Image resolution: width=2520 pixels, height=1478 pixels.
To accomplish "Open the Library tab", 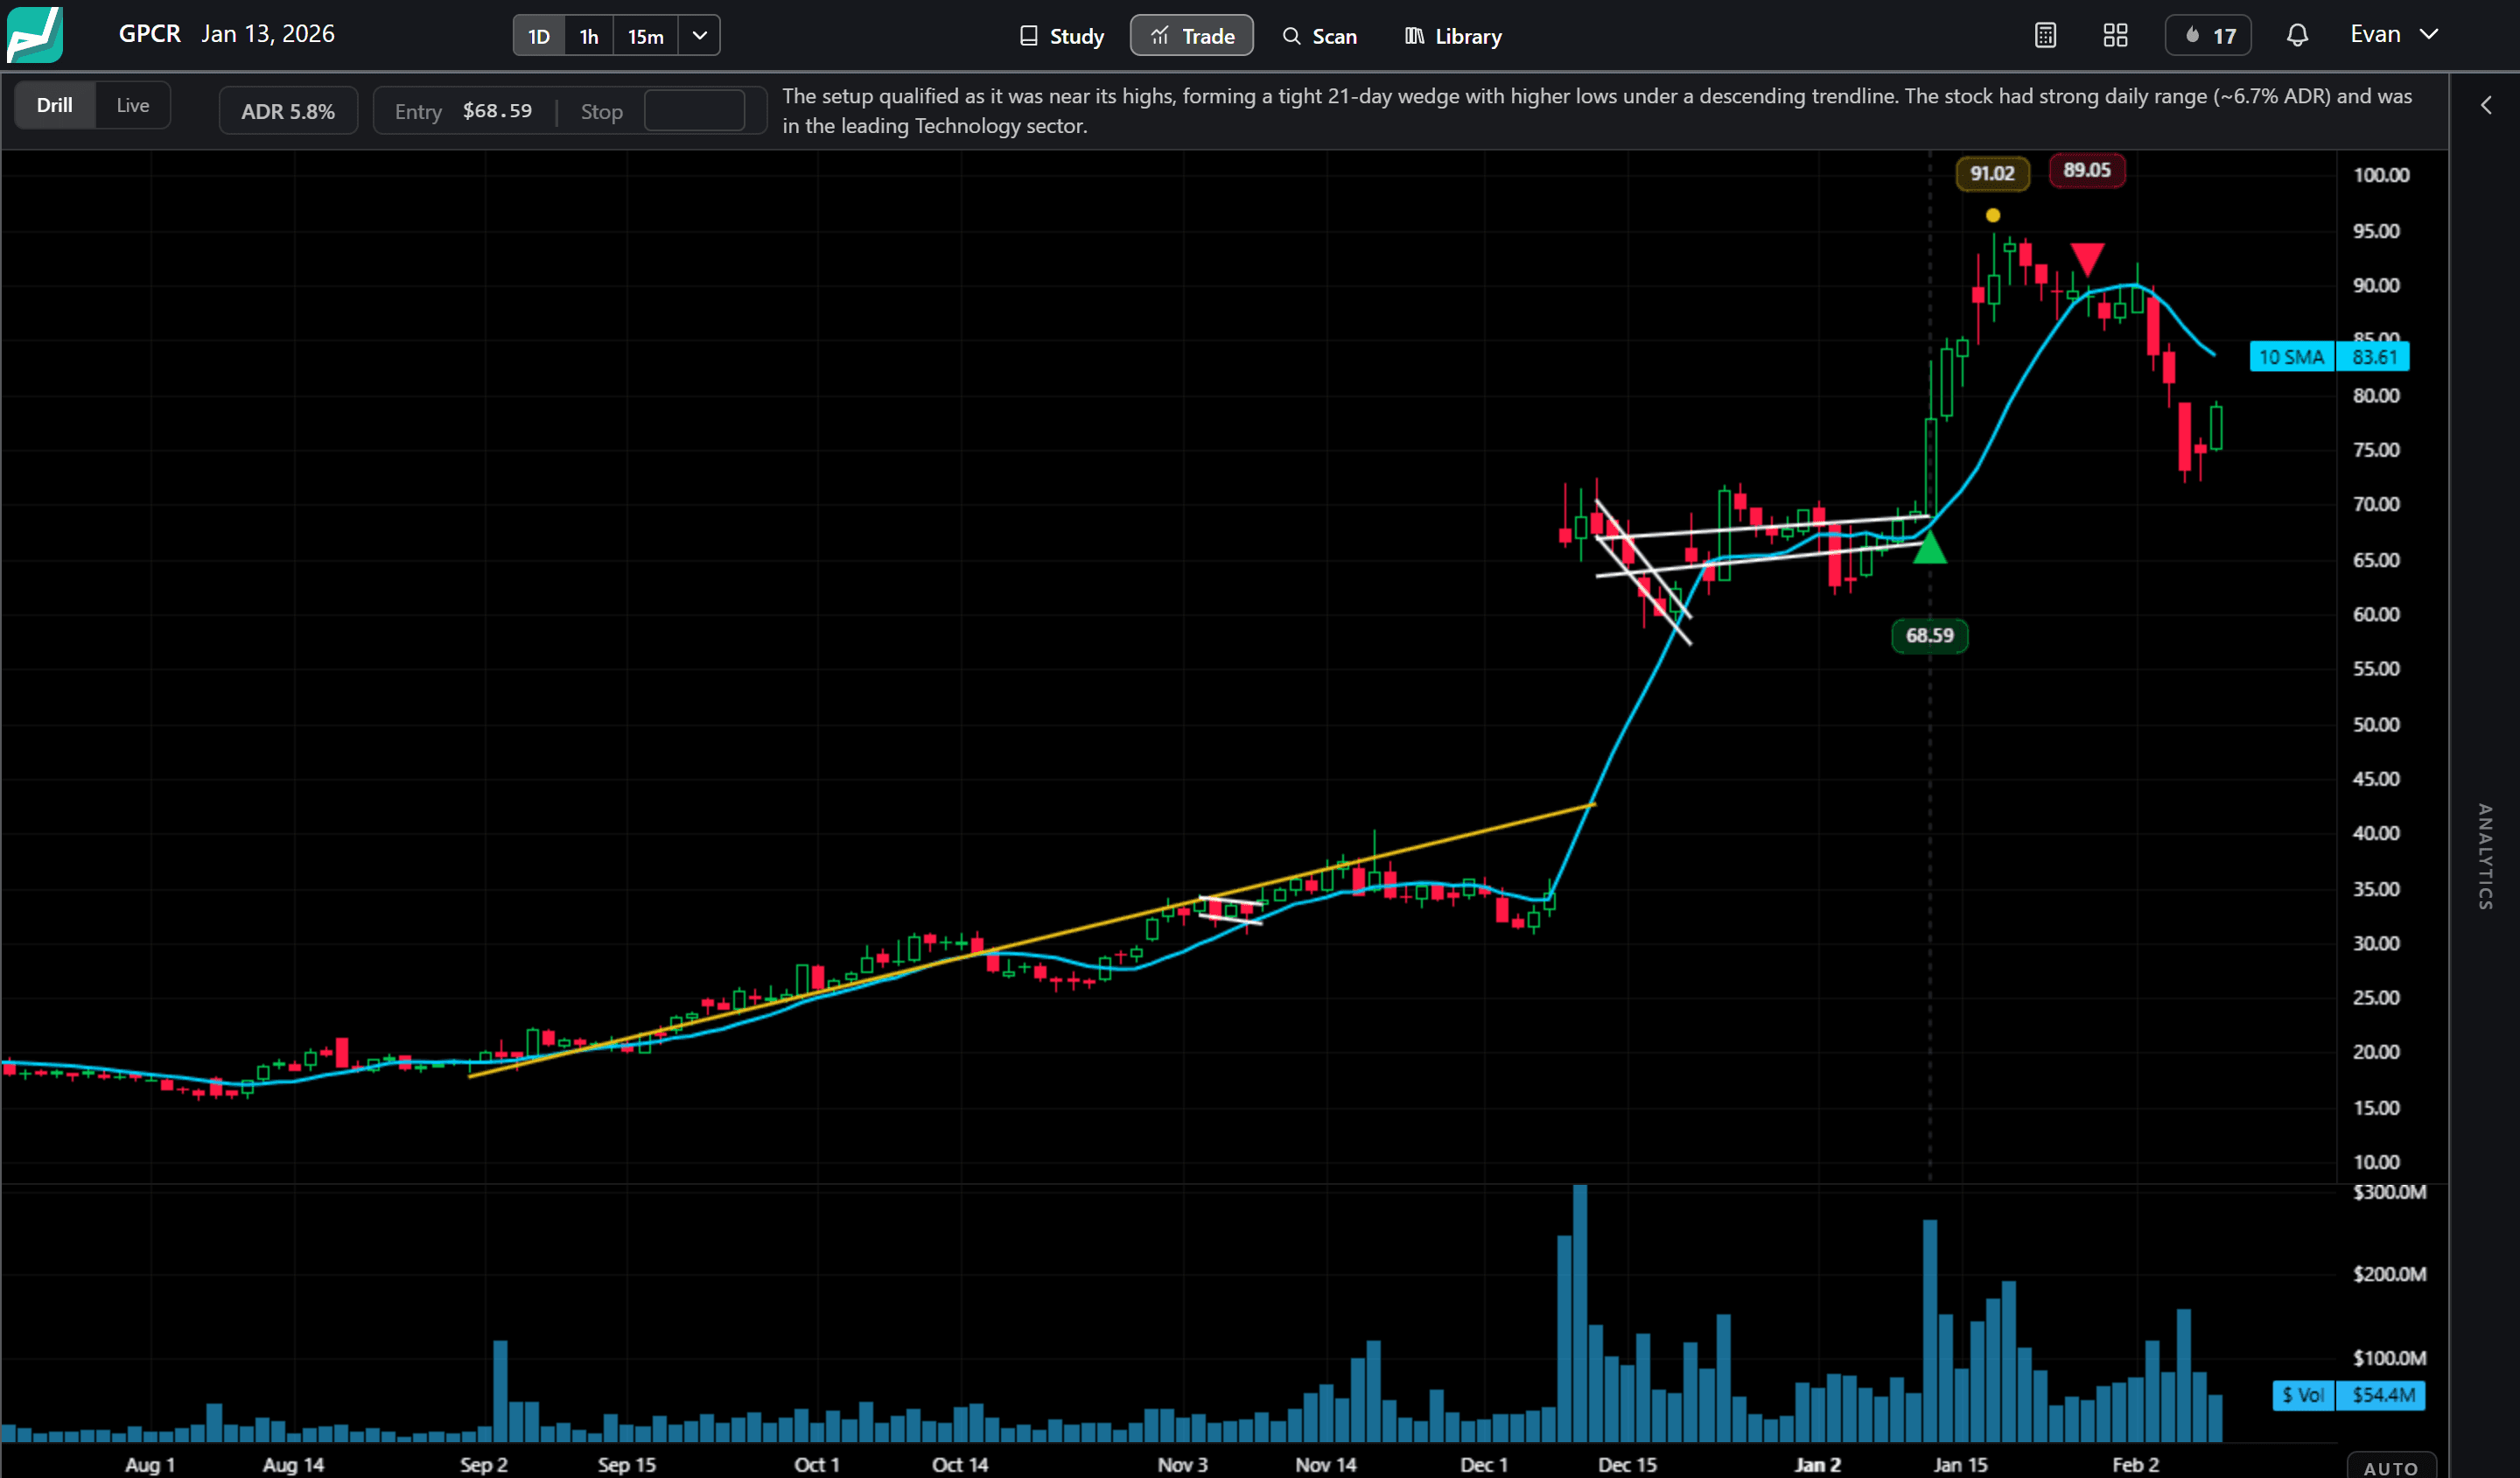I will (x=1453, y=36).
